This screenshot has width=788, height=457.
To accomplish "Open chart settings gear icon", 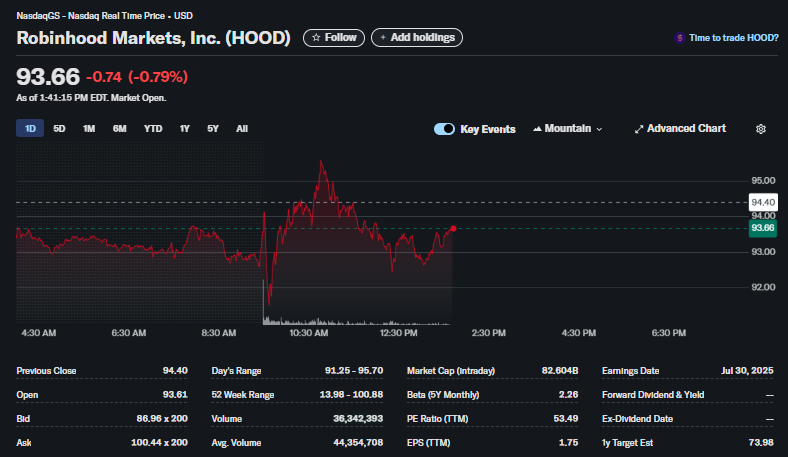I will (761, 129).
